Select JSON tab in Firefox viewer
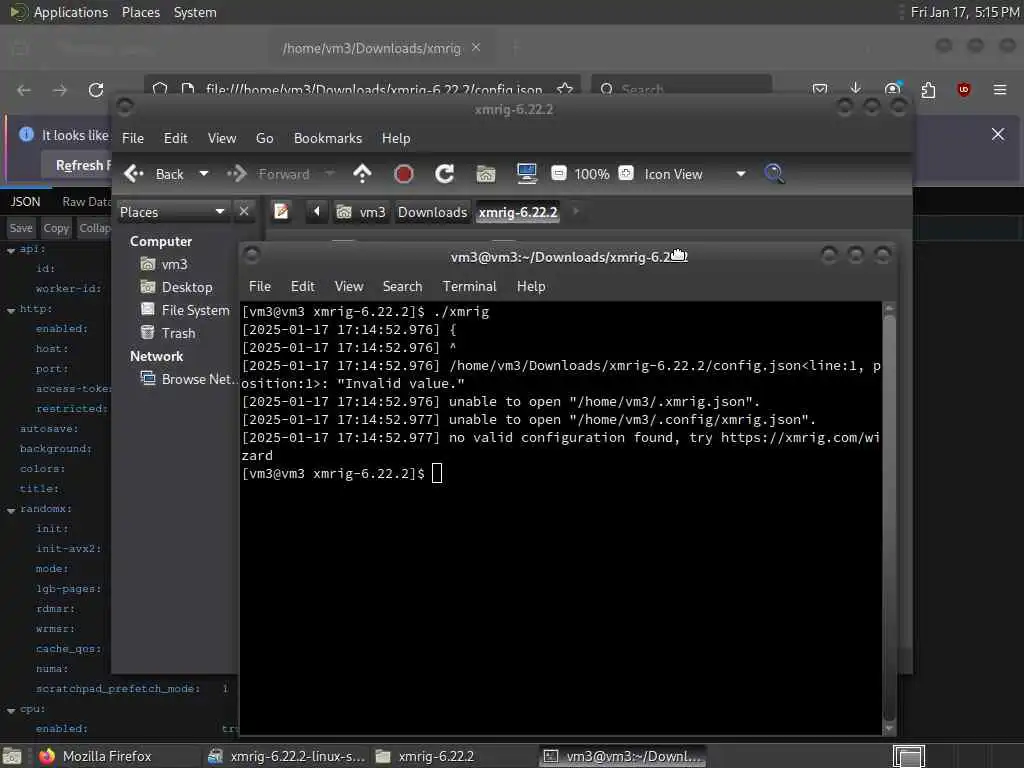Screen dimensions: 1024x768 pyautogui.click(x=25, y=202)
